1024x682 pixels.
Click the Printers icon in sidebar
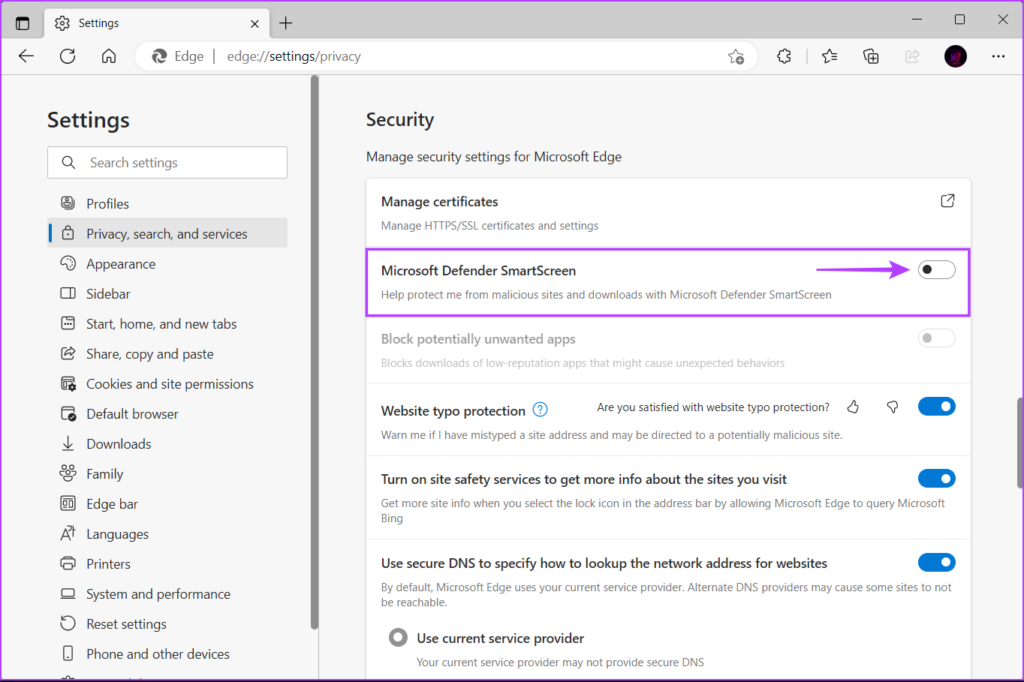coord(68,563)
